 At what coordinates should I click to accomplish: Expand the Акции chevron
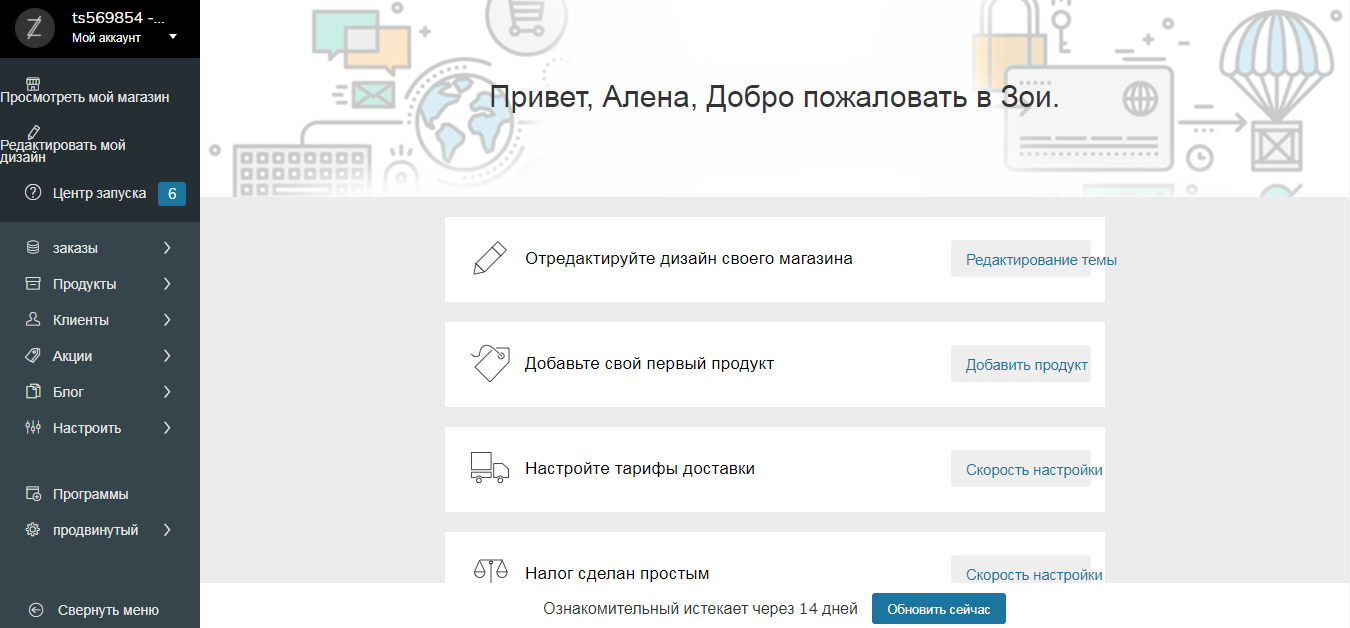(x=167, y=356)
